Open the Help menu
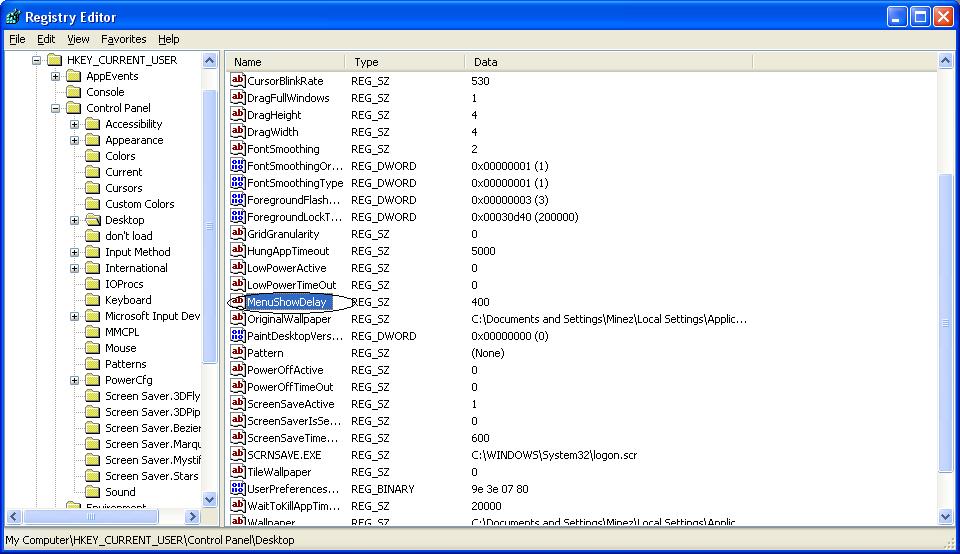Viewport: 960px width, 554px height. (168, 39)
